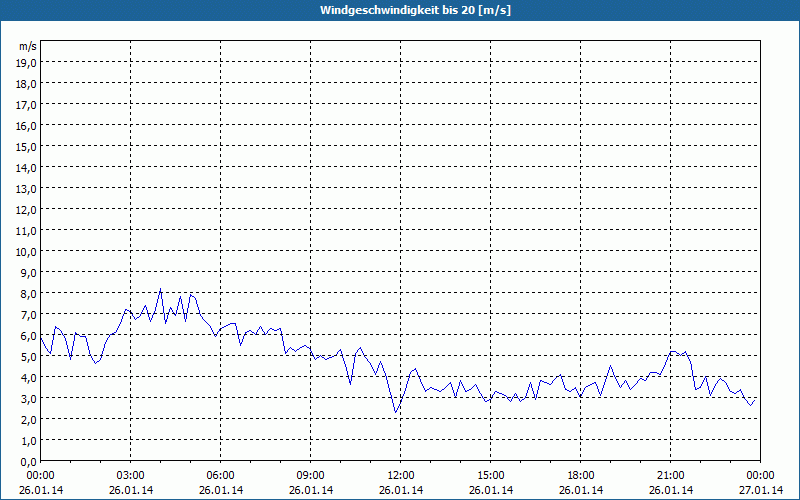Select the 18,0 y-axis label
The width and height of the screenshot is (800, 500).
tap(27, 84)
